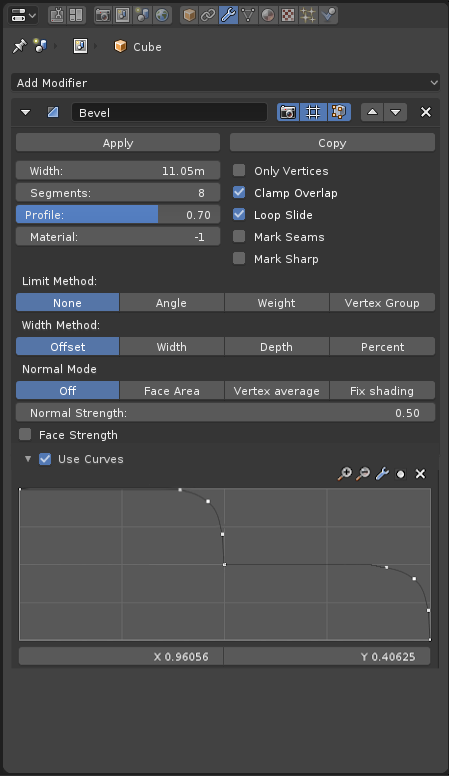Click the Segments value field
The image size is (449, 776).
(x=118, y=193)
